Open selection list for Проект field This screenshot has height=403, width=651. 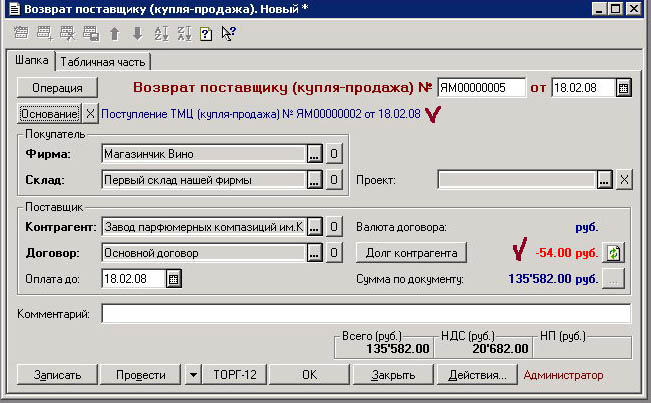[604, 180]
